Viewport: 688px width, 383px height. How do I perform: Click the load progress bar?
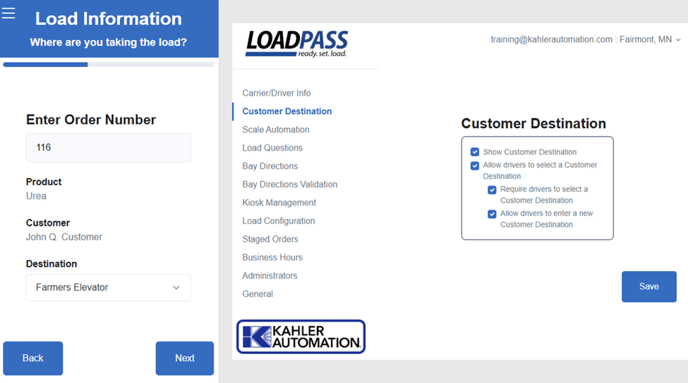[108, 64]
